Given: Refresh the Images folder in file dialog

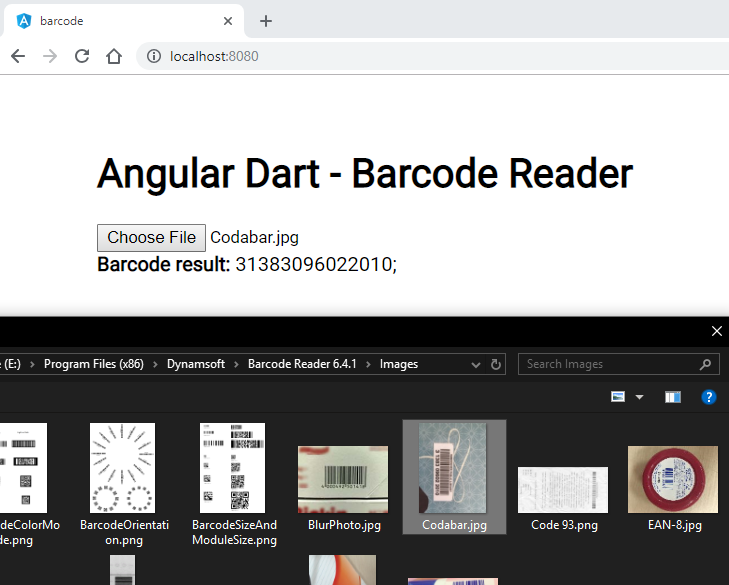Looking at the screenshot, I should tap(496, 364).
